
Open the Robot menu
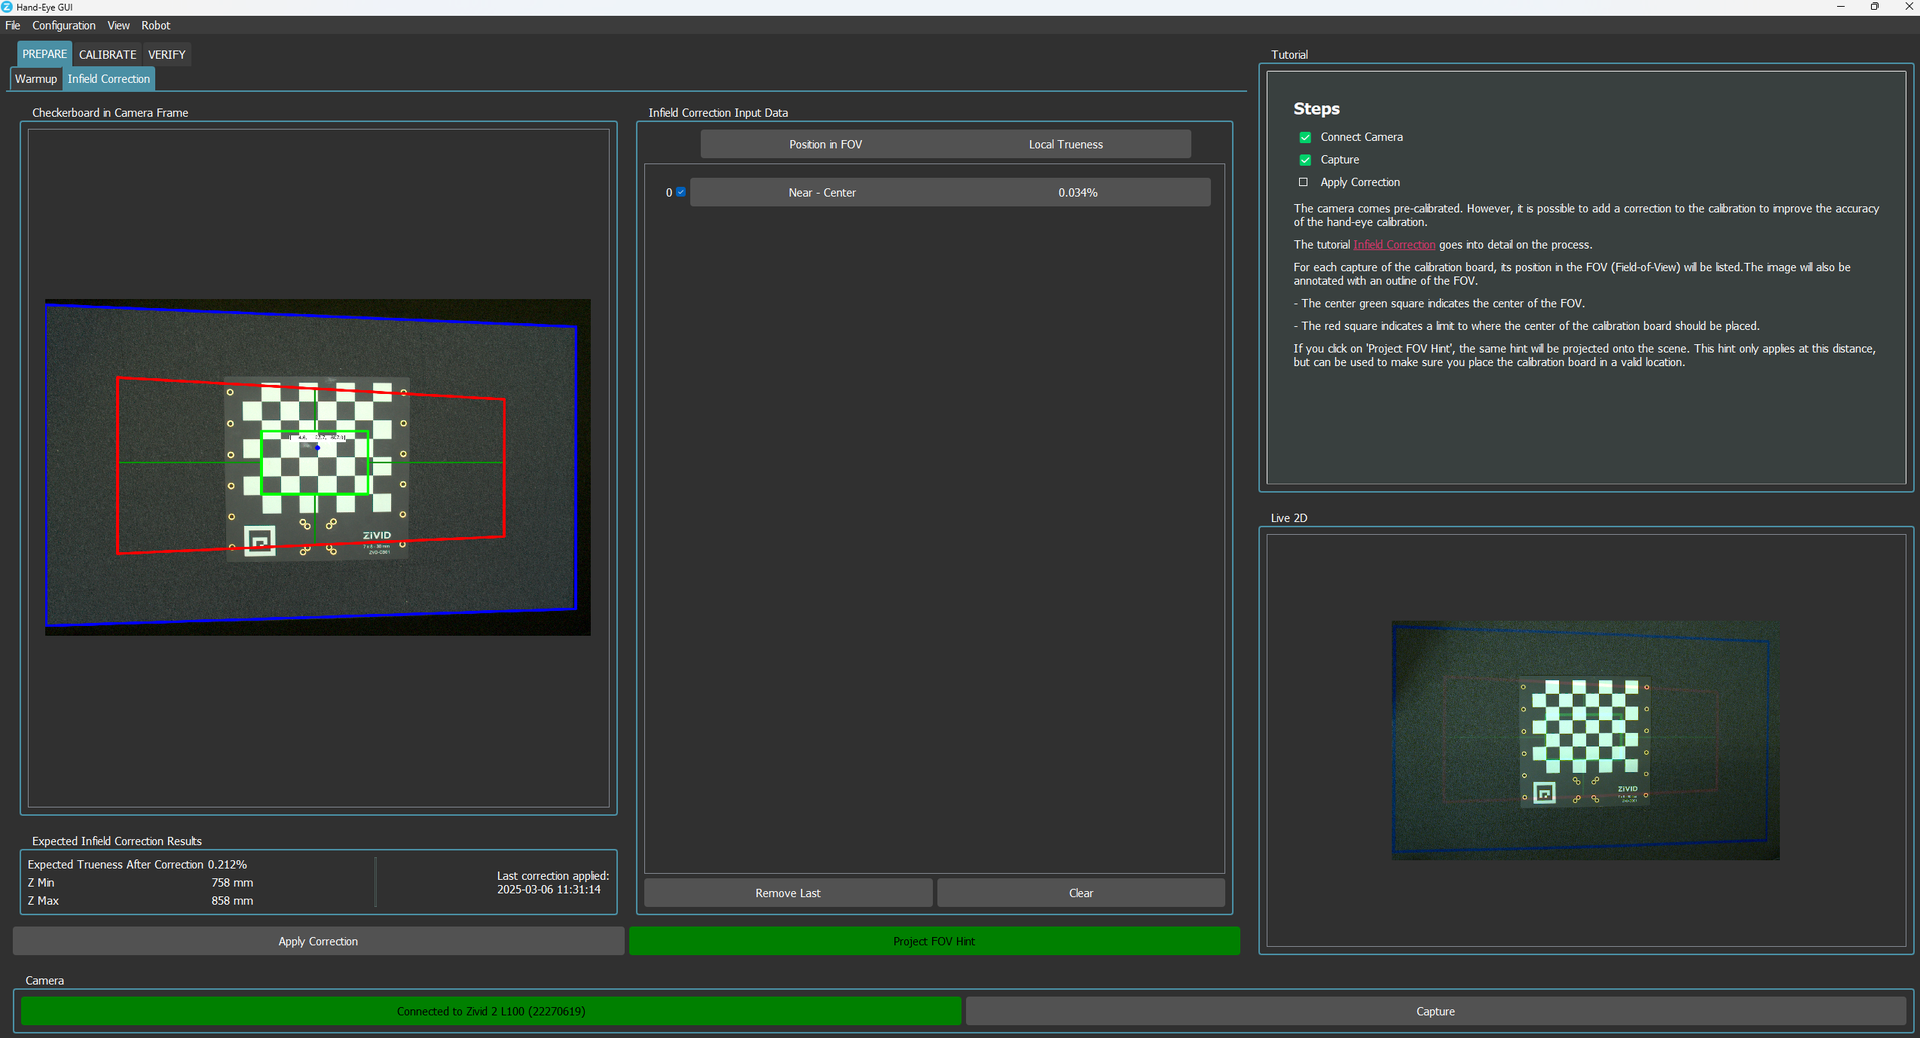coord(155,25)
